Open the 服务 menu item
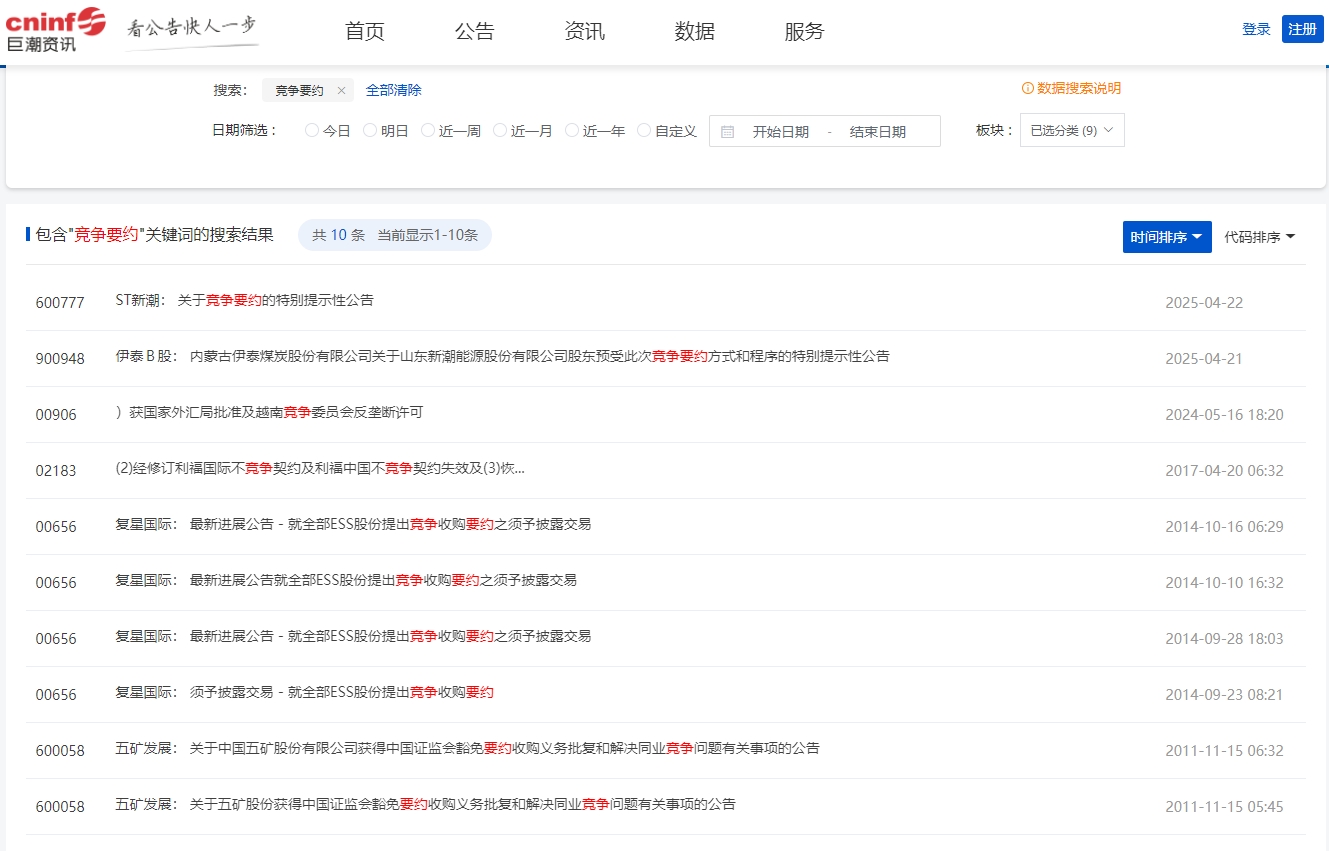Viewport: 1329px width, 851px height. point(805,31)
